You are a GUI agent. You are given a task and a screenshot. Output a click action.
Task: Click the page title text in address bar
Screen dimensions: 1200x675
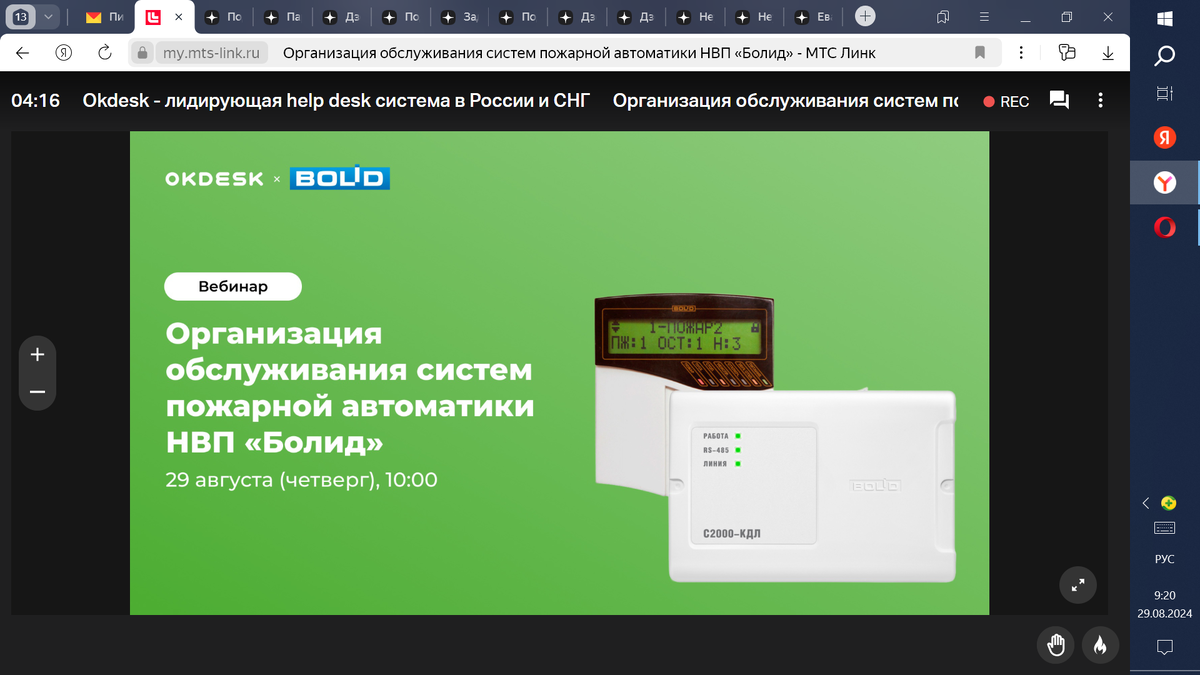point(579,53)
